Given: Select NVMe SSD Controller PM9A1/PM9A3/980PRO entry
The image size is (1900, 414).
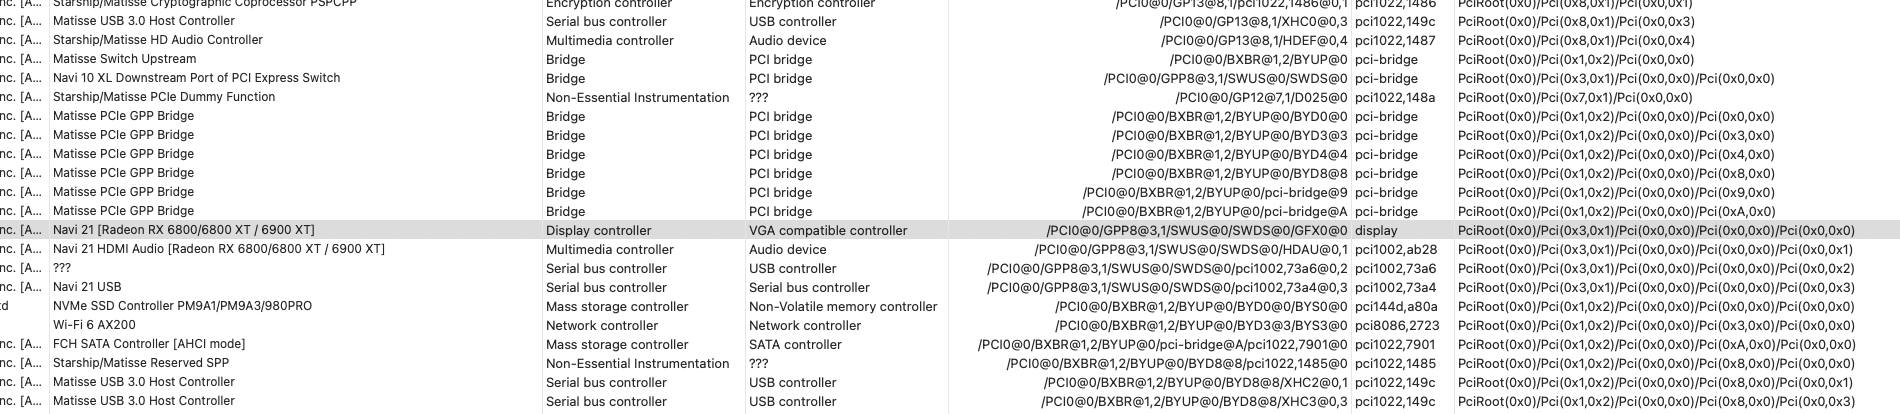Looking at the screenshot, I should click(182, 306).
